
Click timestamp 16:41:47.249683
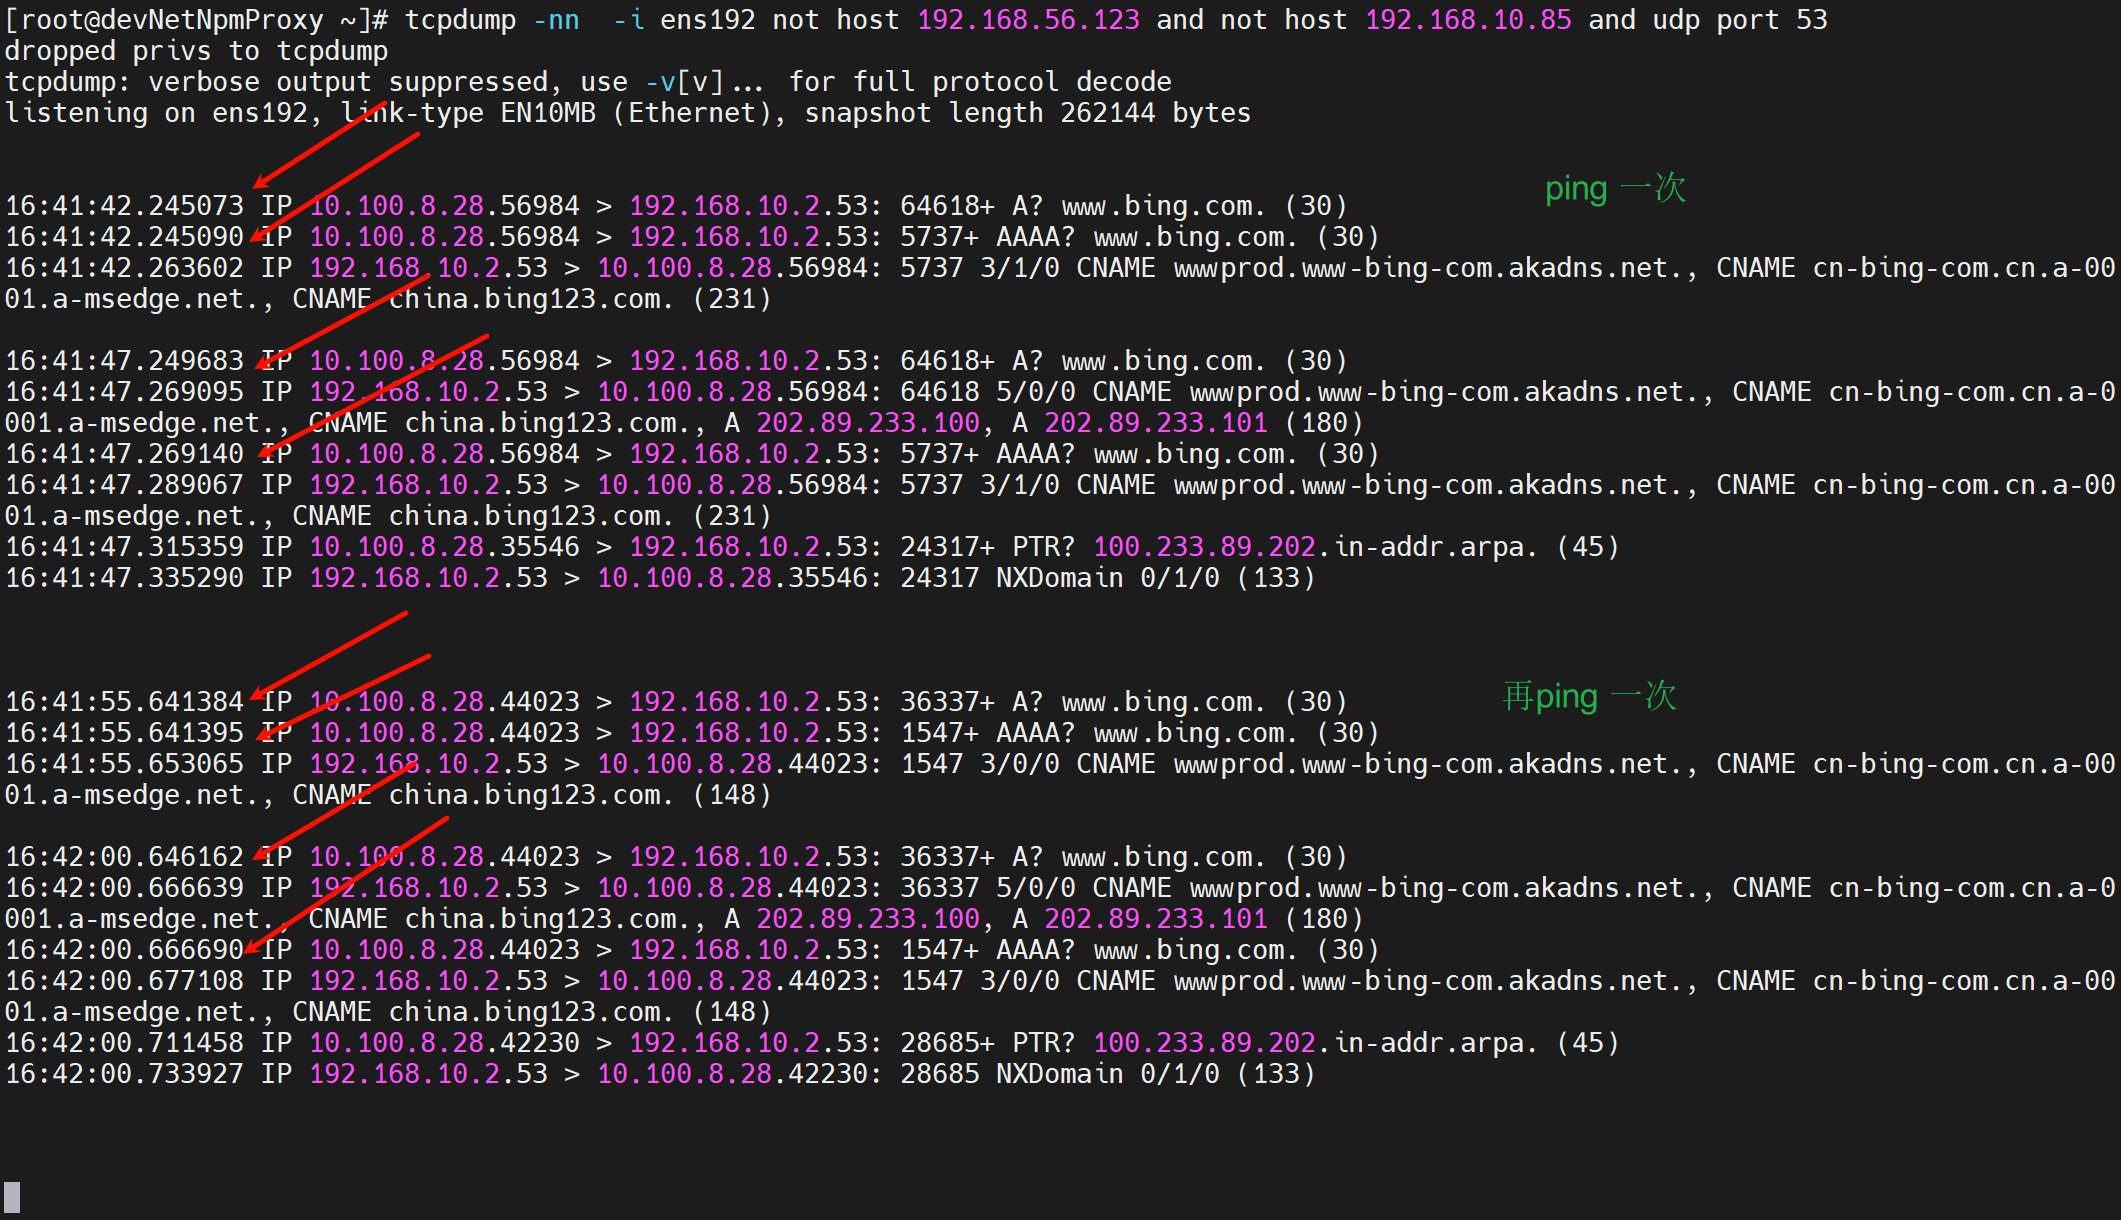pyautogui.click(x=124, y=361)
